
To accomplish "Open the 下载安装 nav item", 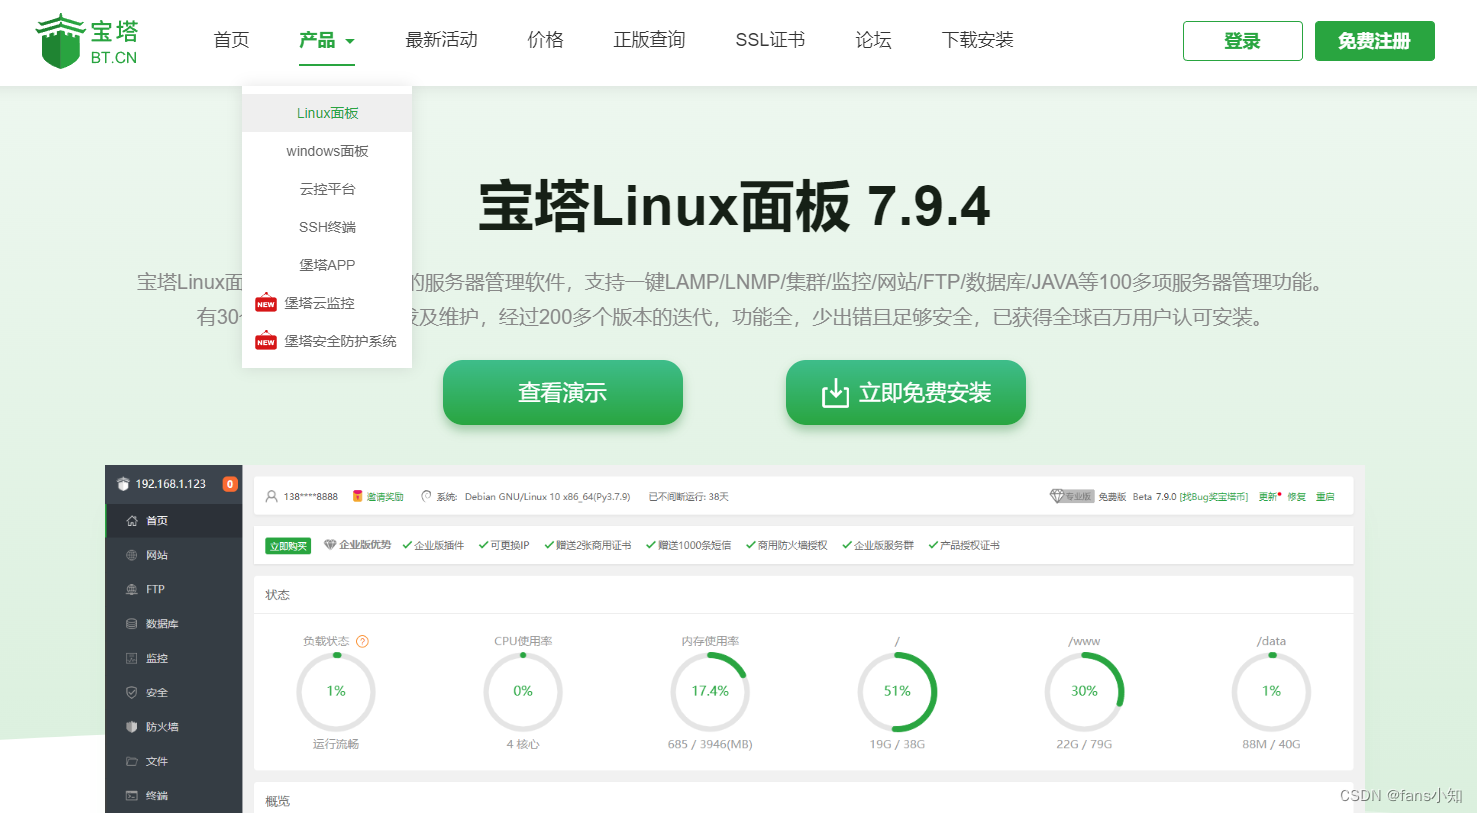I will pyautogui.click(x=977, y=40).
